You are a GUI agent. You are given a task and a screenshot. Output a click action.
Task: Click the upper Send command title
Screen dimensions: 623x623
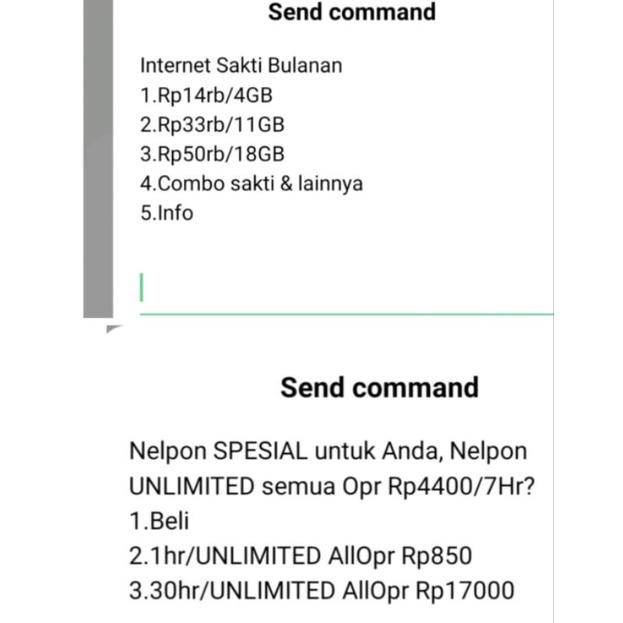point(351,13)
